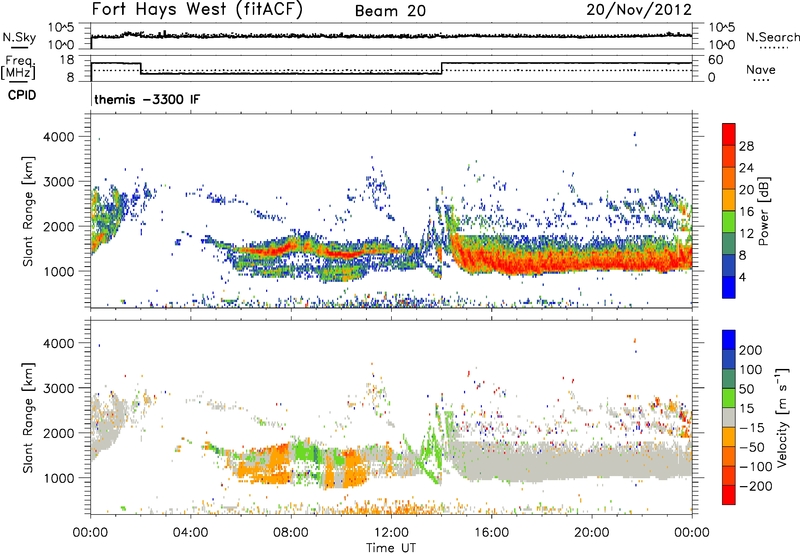
Task: Click the '4000' tick on the velocity plot
Action: coord(58,343)
